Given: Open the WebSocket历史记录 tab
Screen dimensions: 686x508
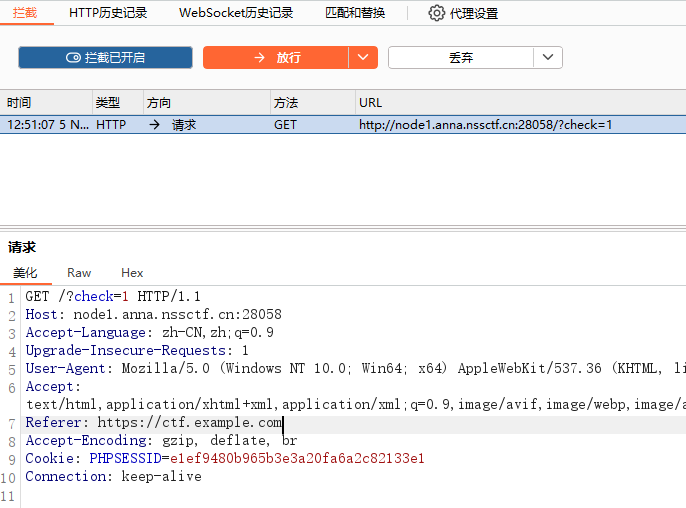Looking at the screenshot, I should [236, 13].
